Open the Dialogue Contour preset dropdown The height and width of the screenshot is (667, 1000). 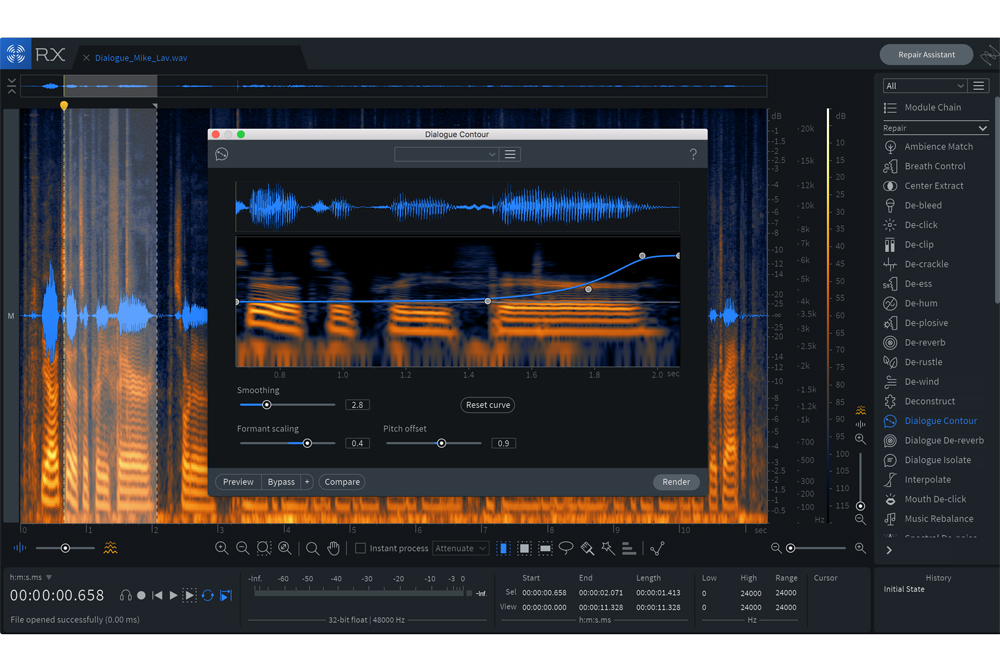click(446, 154)
